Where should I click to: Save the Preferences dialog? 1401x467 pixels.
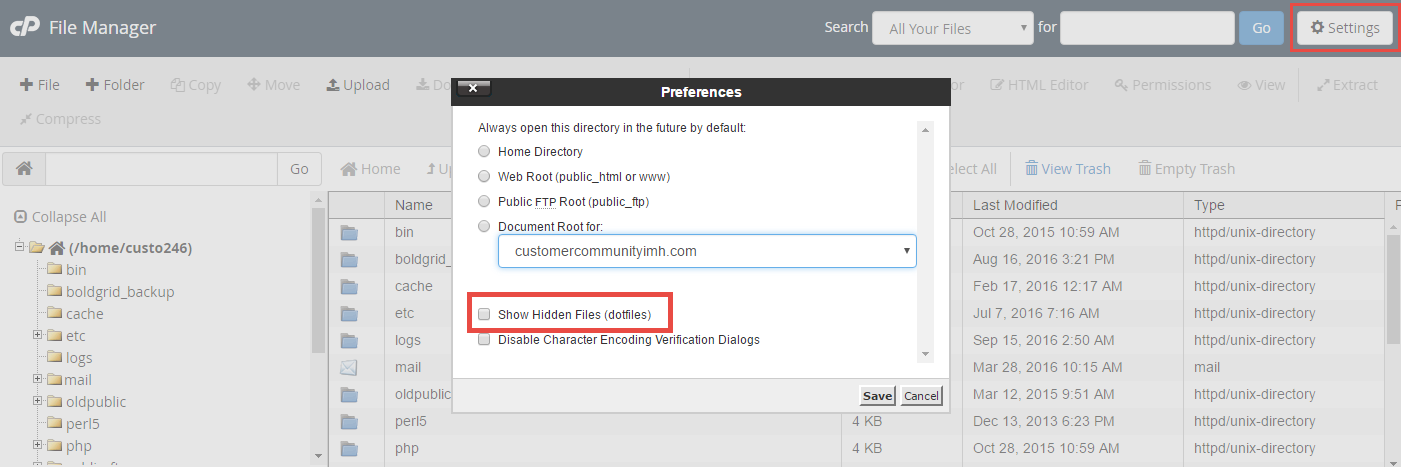coord(877,396)
